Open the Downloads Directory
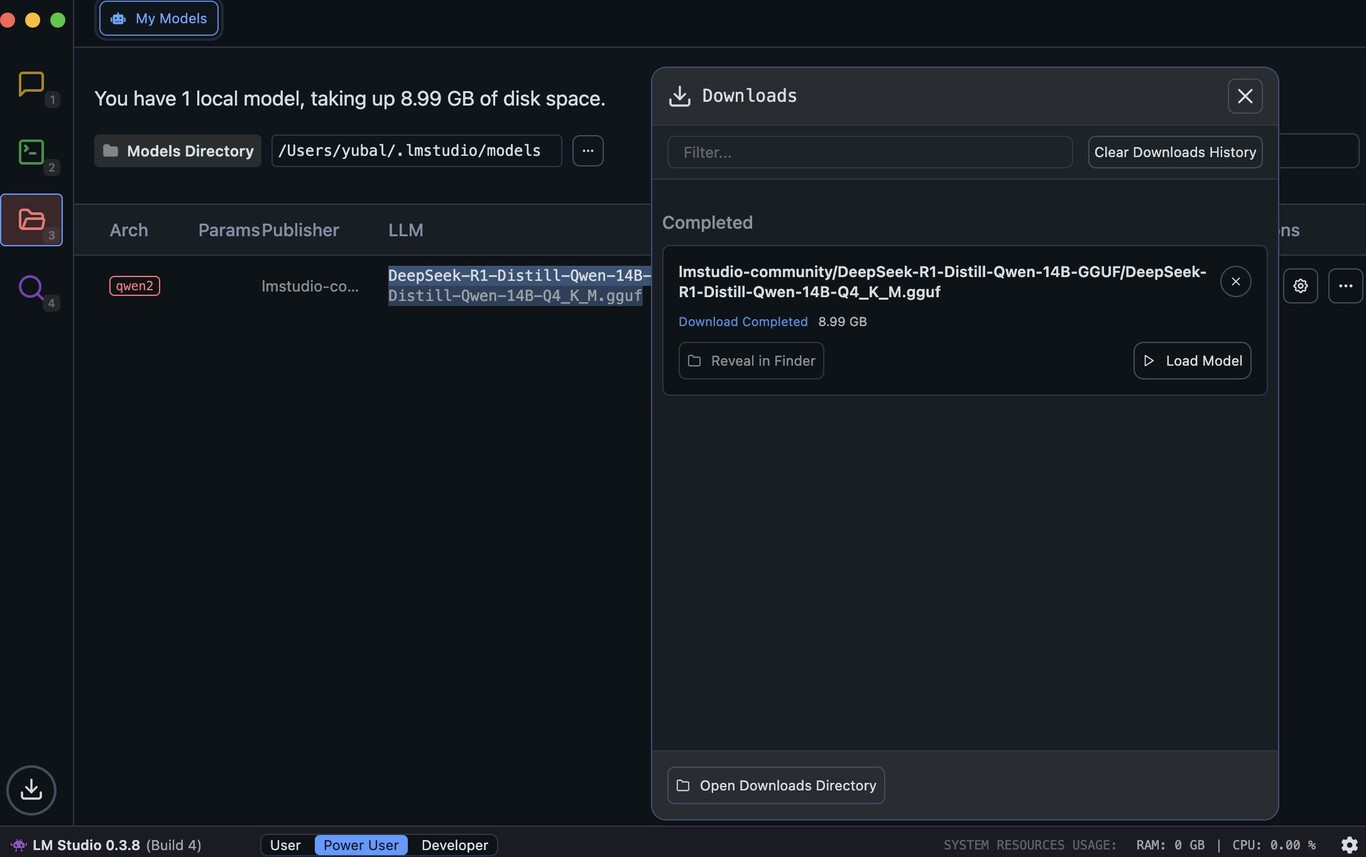 coord(775,785)
